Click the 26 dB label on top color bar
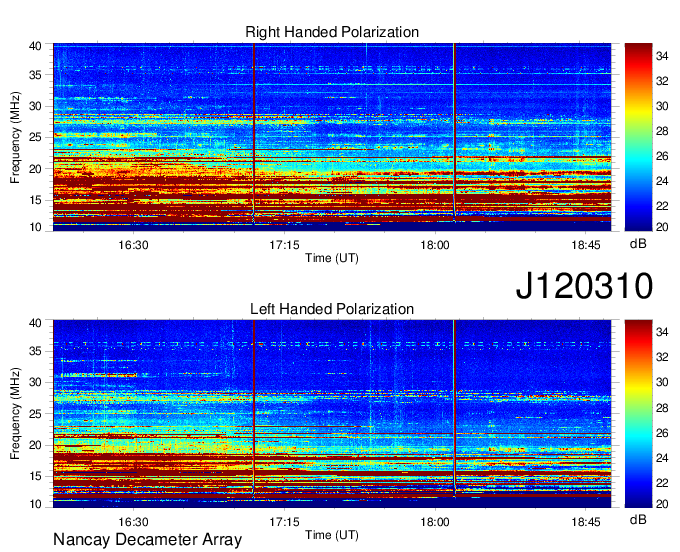The height and width of the screenshot is (552, 680). coord(662,156)
